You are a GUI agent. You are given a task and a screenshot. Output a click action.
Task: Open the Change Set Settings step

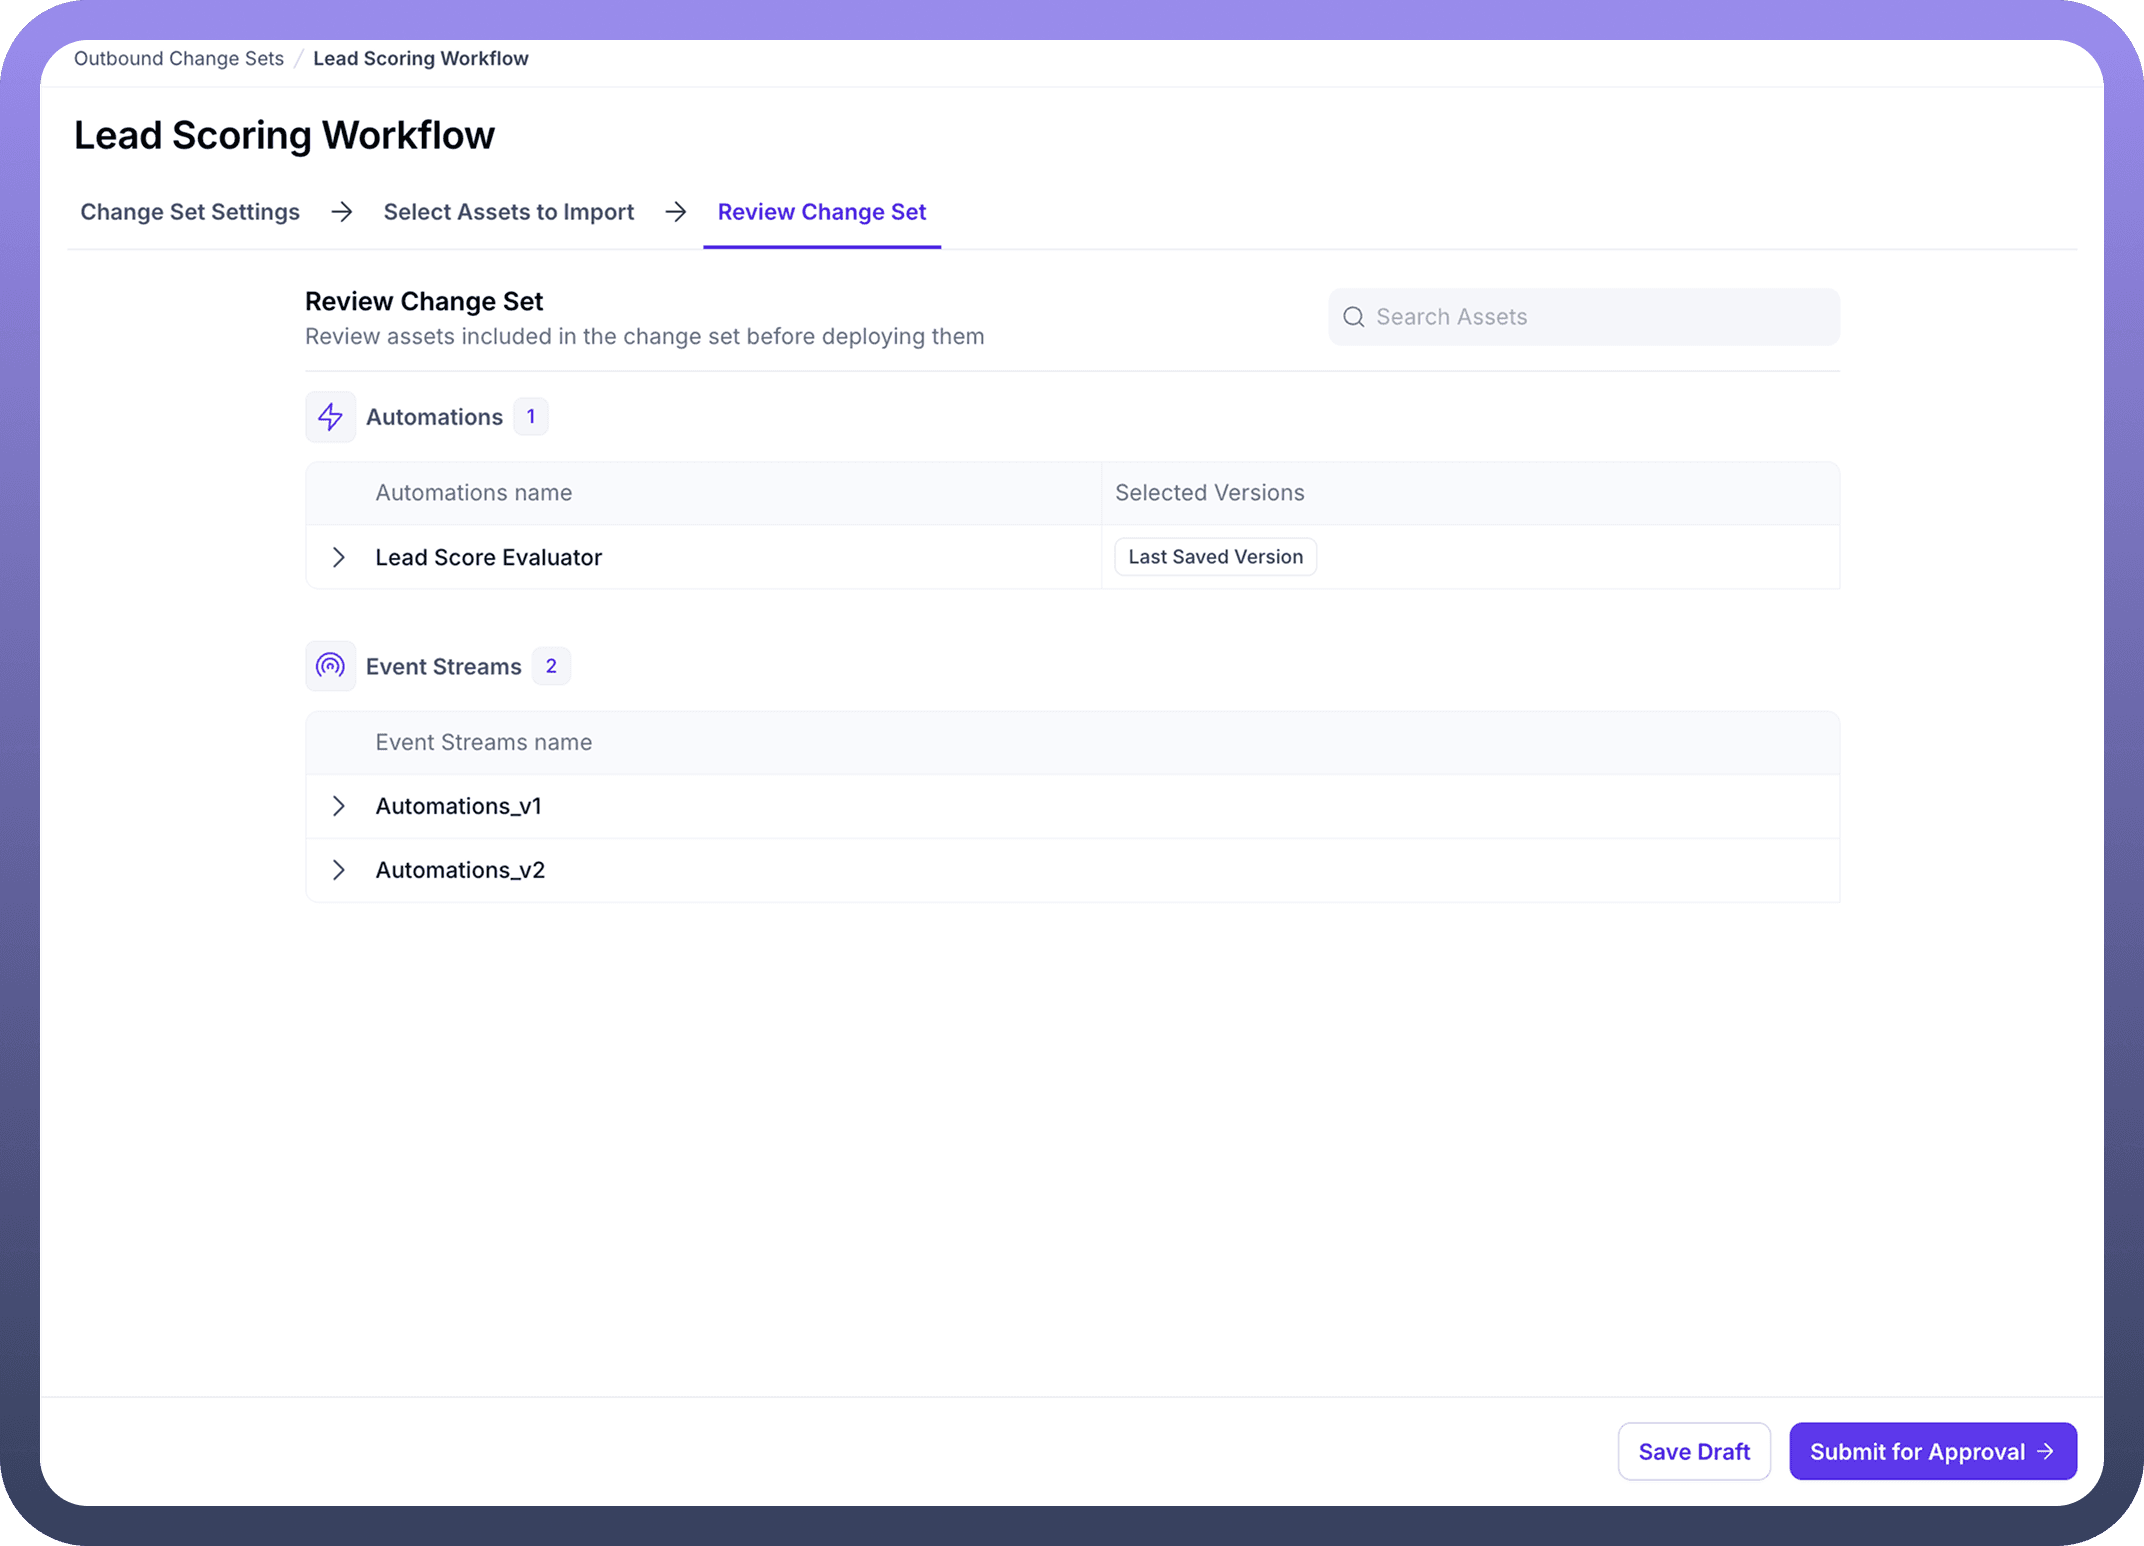[190, 212]
